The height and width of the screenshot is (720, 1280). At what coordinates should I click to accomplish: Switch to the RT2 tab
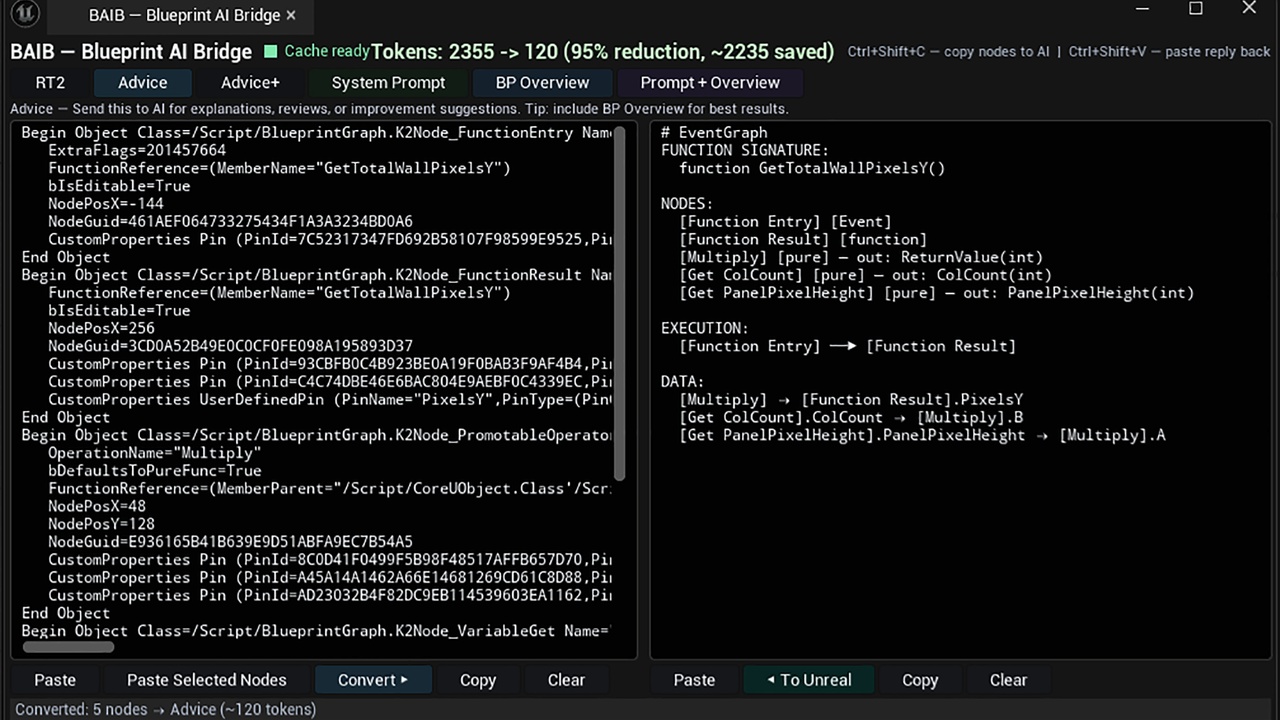50,83
